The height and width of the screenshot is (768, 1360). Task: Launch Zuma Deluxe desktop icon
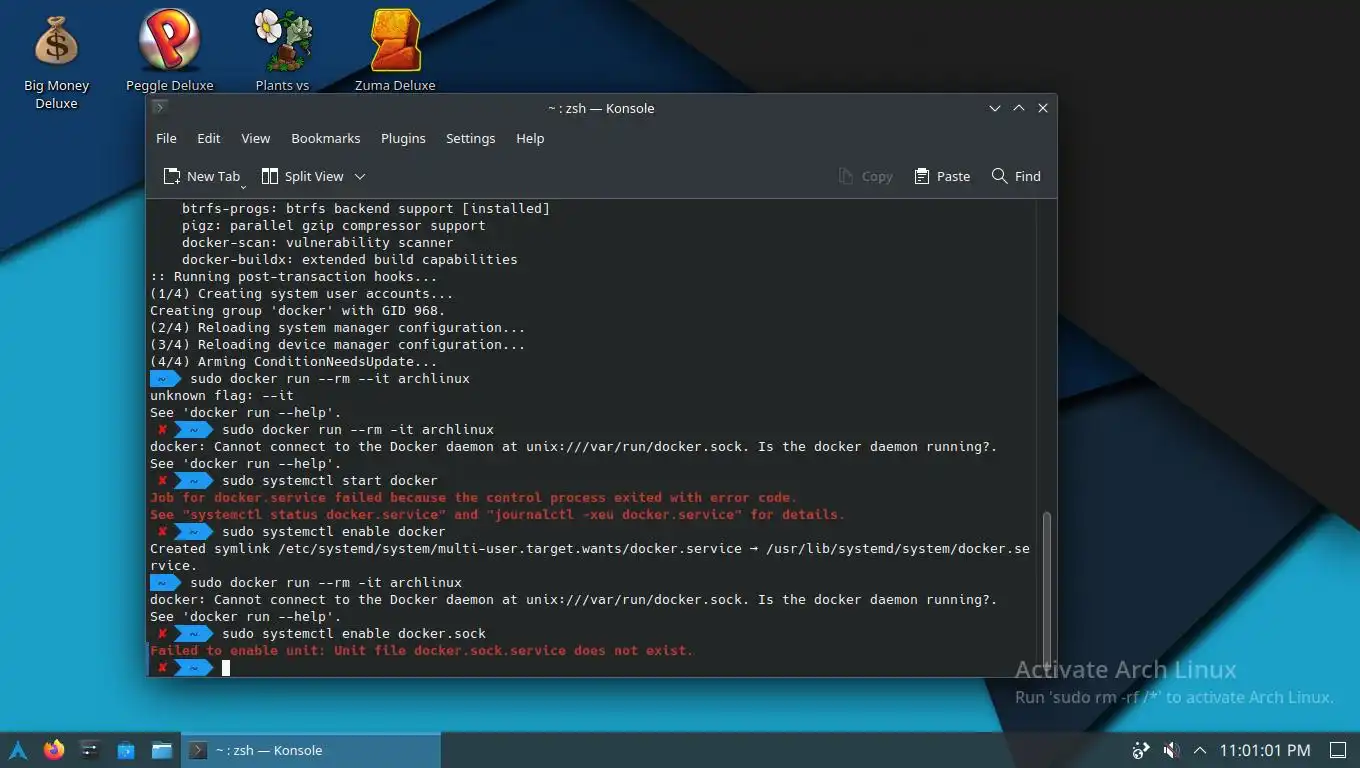click(395, 50)
